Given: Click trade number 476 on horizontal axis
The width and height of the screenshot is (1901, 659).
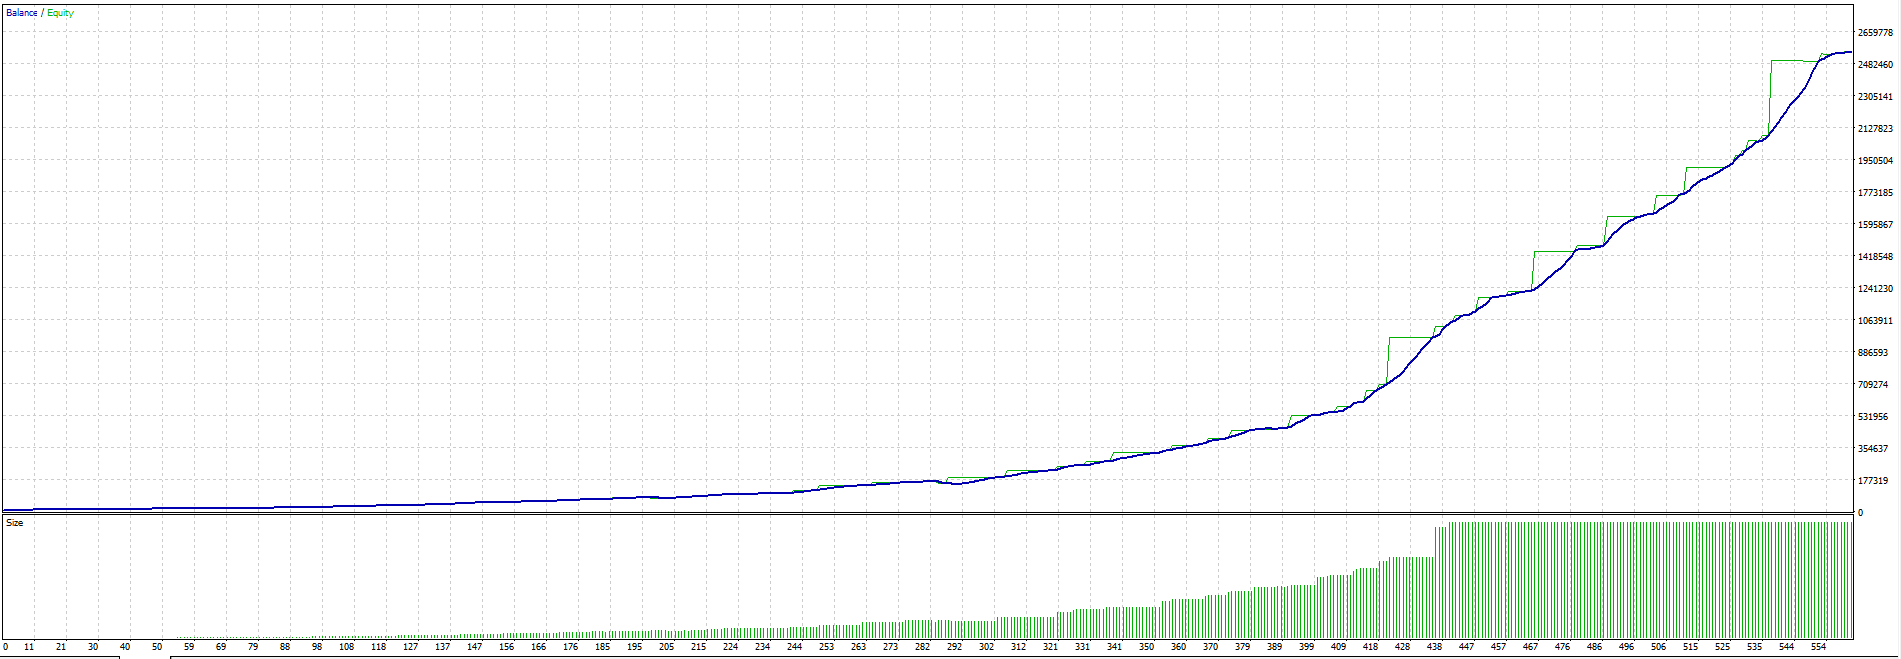Looking at the screenshot, I should tap(1562, 647).
